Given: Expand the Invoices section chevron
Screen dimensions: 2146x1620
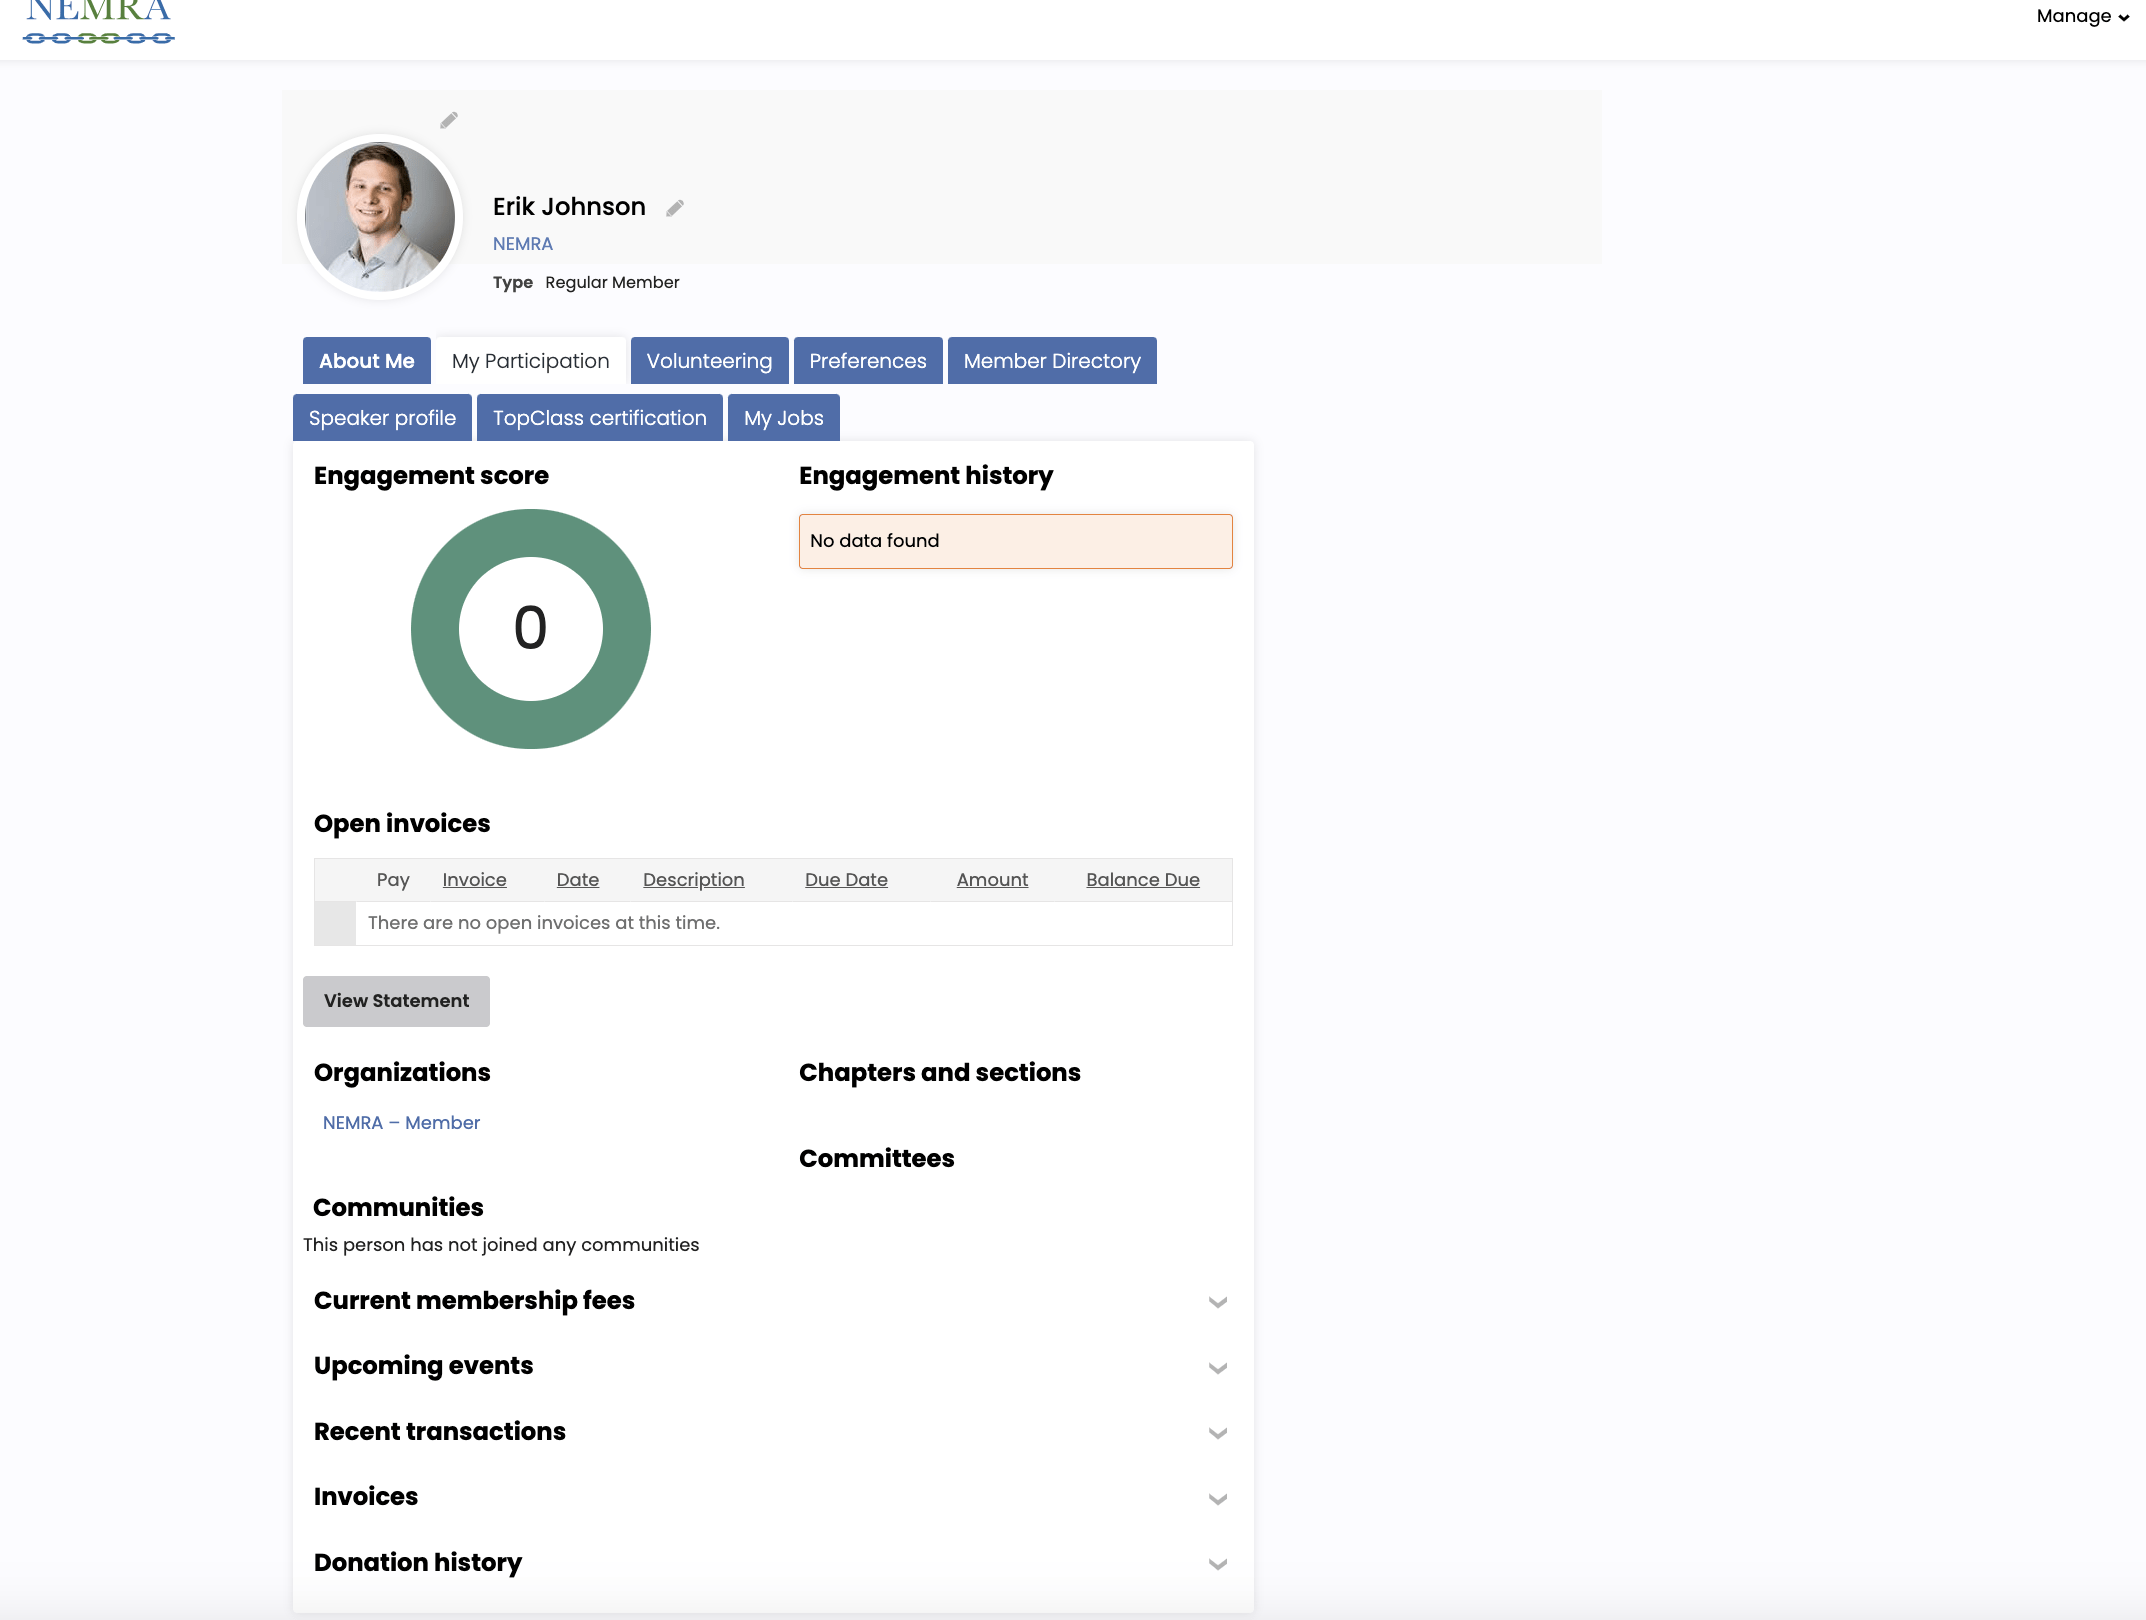Looking at the screenshot, I should [x=1217, y=1498].
